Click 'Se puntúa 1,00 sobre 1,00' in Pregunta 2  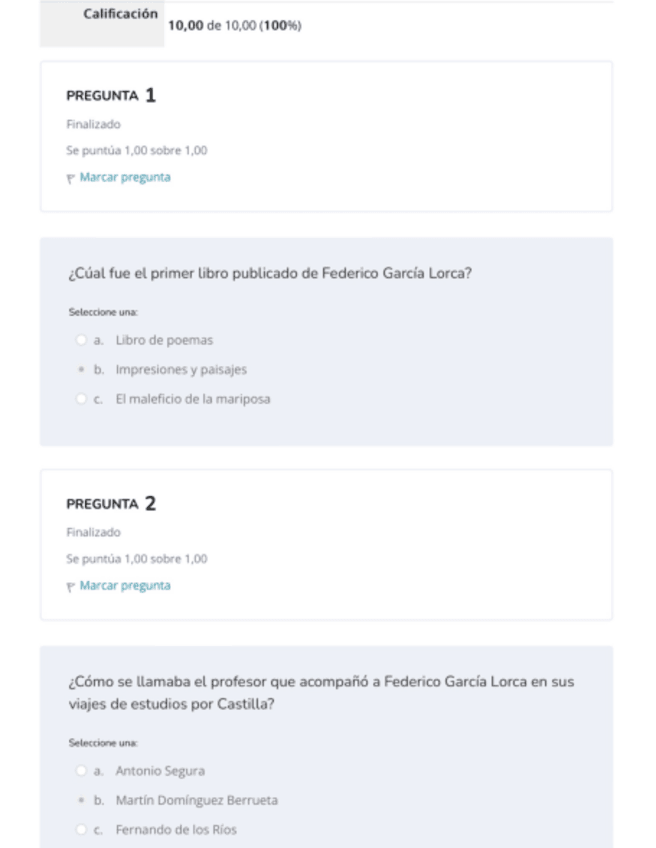[x=137, y=559]
